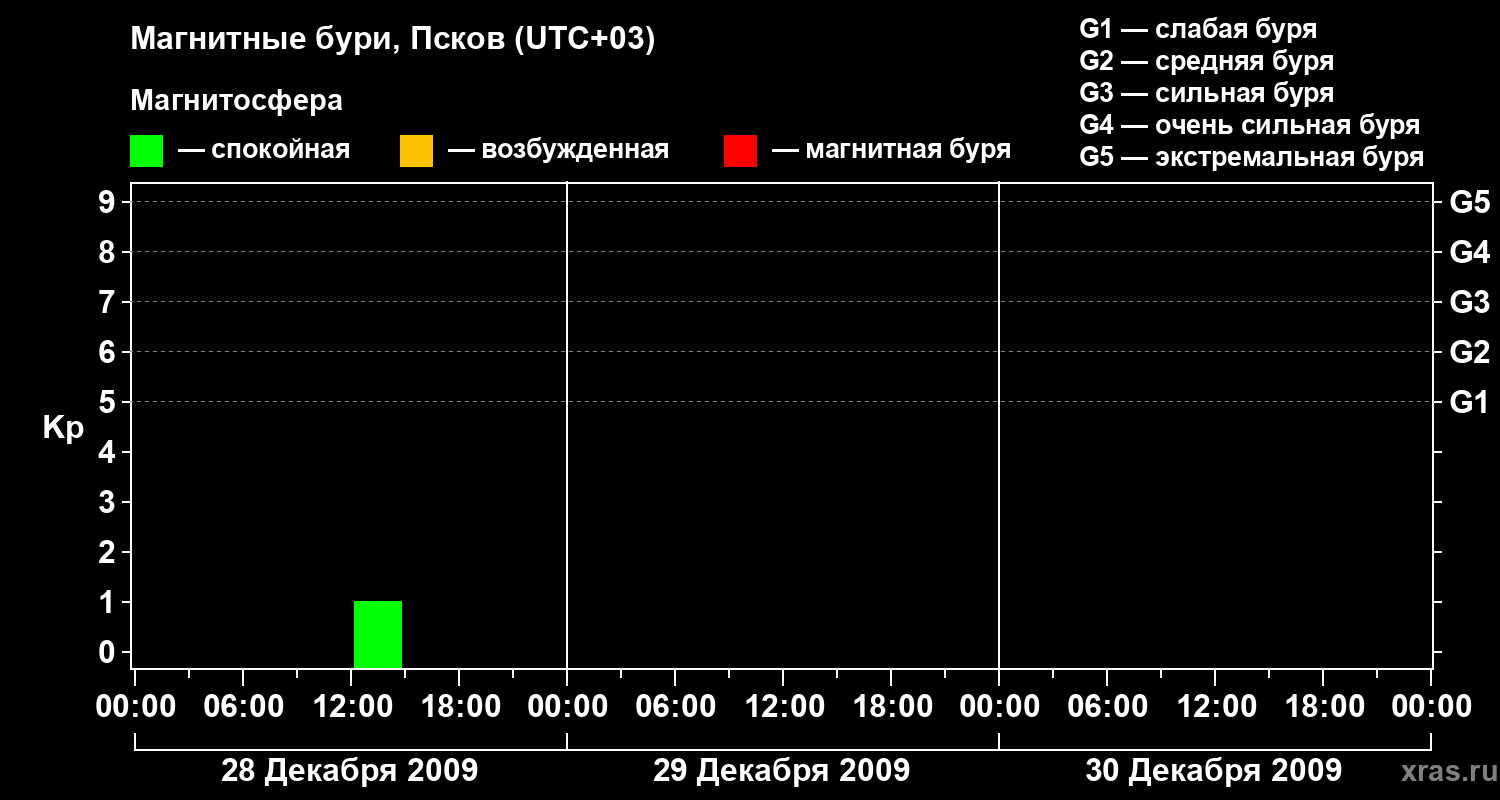Click the 'G2 — средняя буря' legend line
The height and width of the screenshot is (800, 1500).
(1206, 61)
